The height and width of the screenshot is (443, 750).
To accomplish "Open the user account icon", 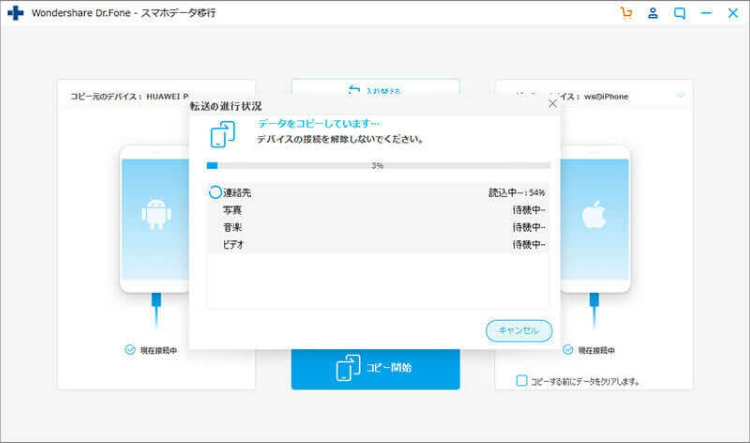I will 653,13.
